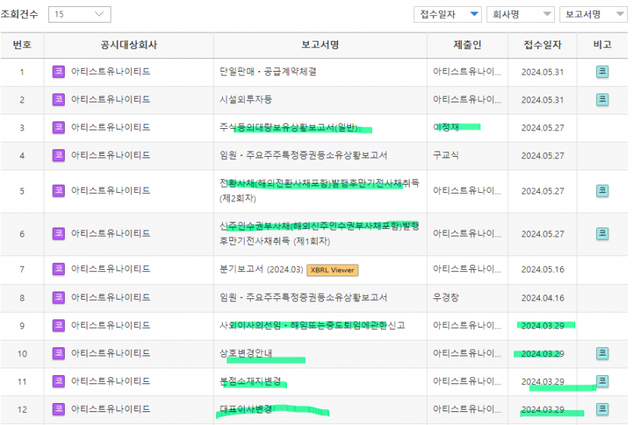Expand the 회사명 sort dropdown

[520, 14]
